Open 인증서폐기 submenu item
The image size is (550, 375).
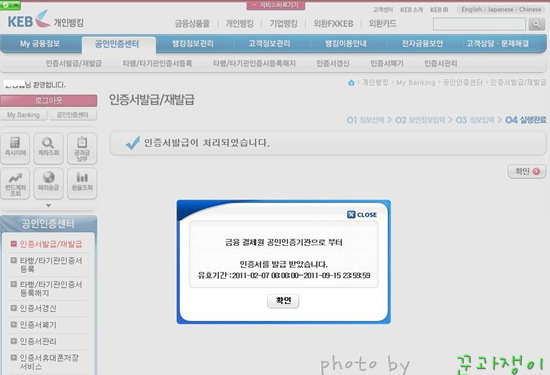387,63
